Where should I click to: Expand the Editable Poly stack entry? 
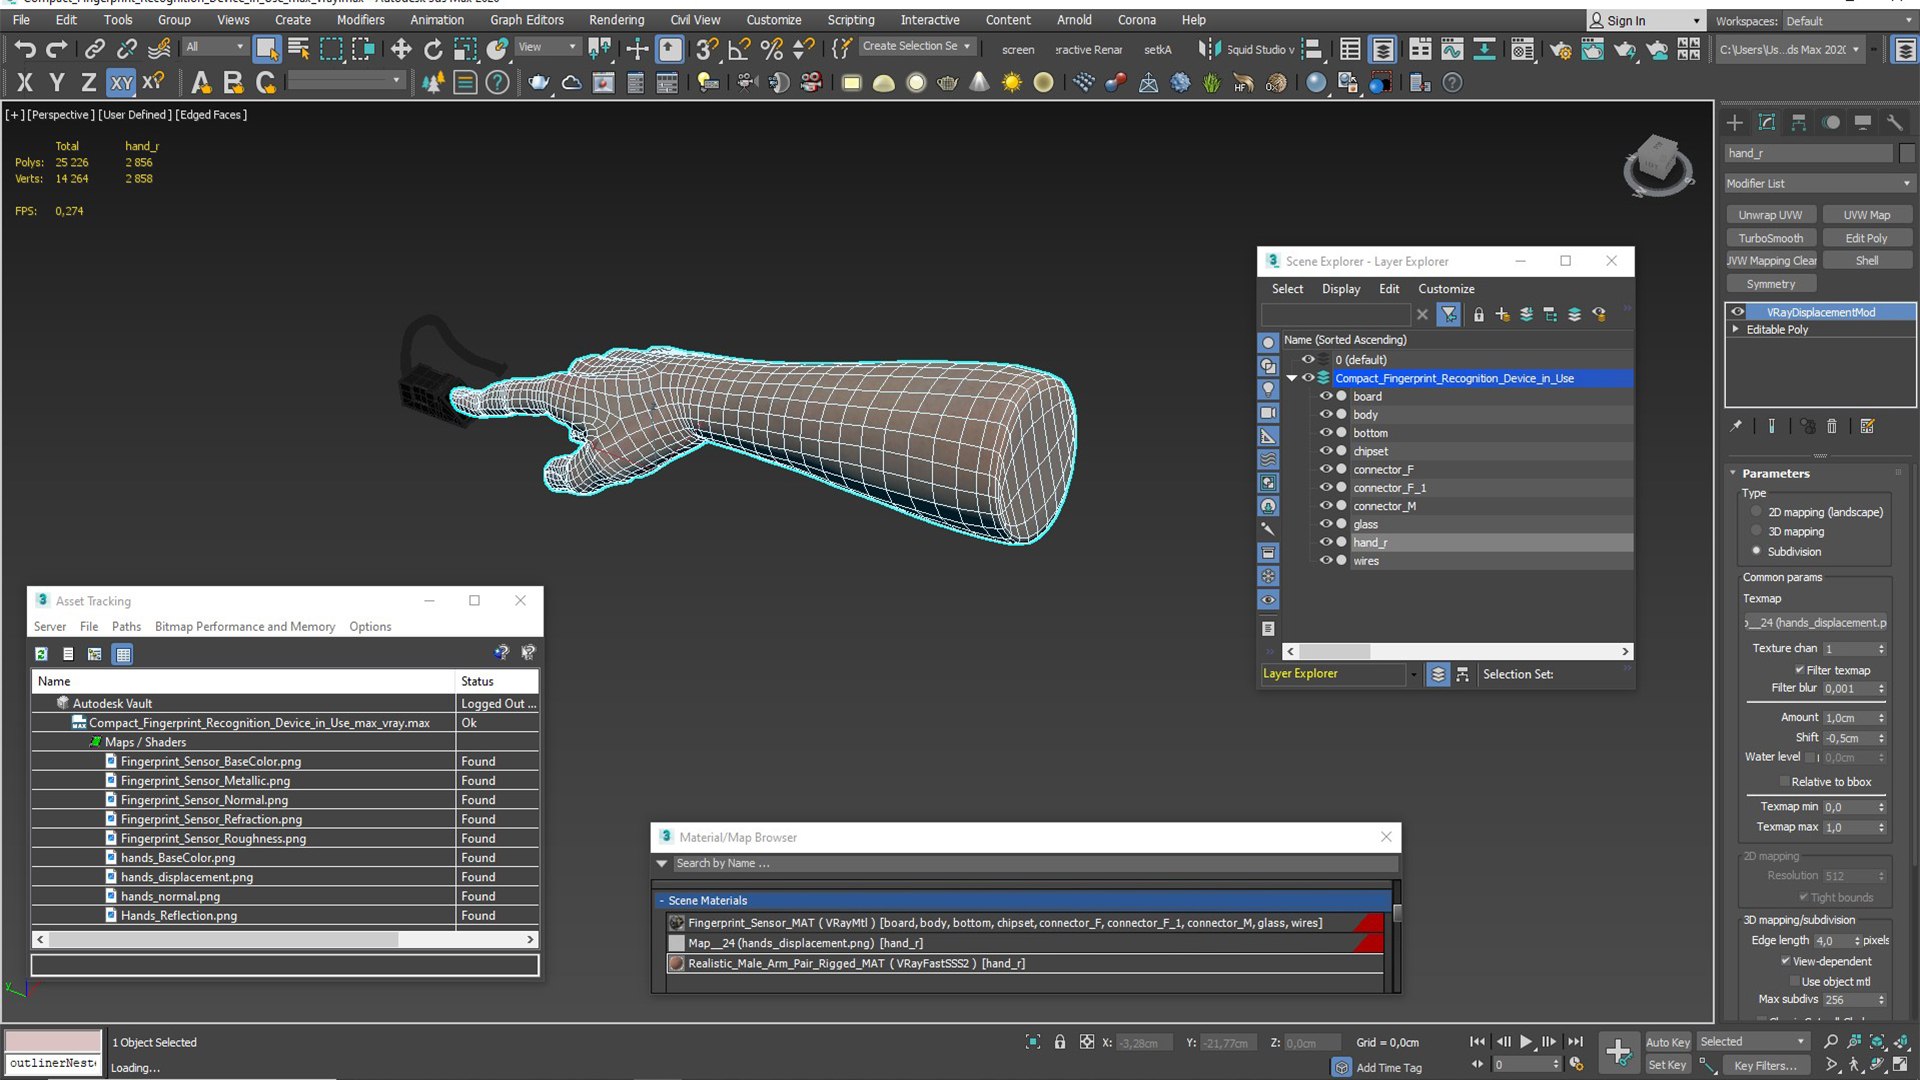(1736, 329)
